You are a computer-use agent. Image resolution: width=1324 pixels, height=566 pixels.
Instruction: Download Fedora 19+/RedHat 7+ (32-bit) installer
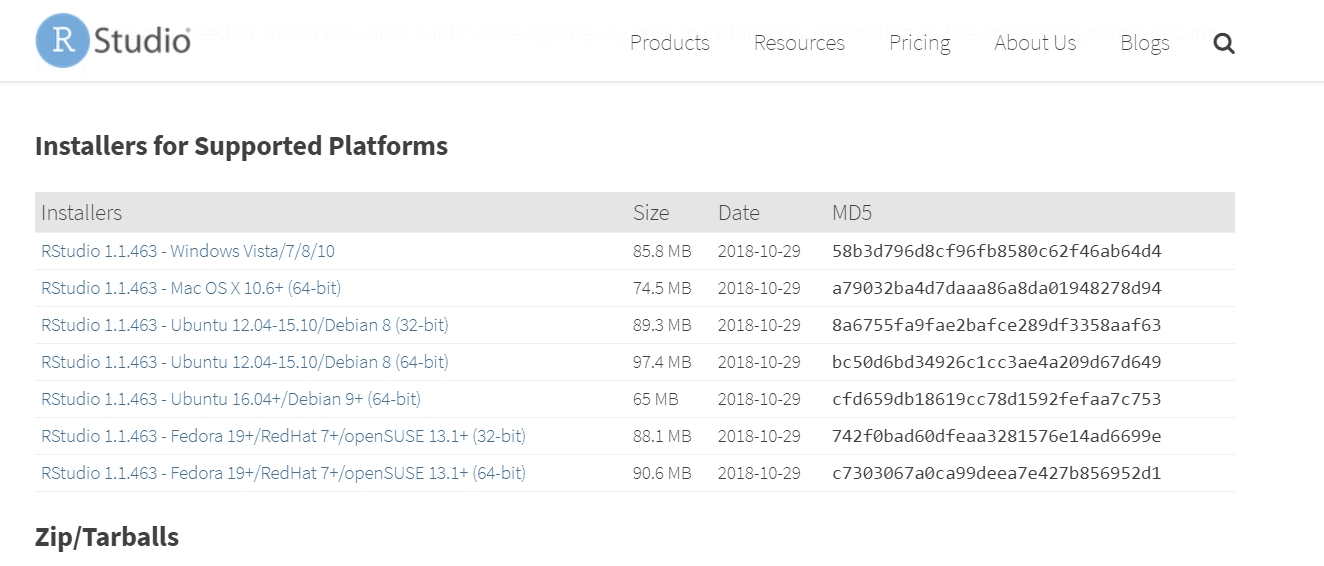[283, 436]
